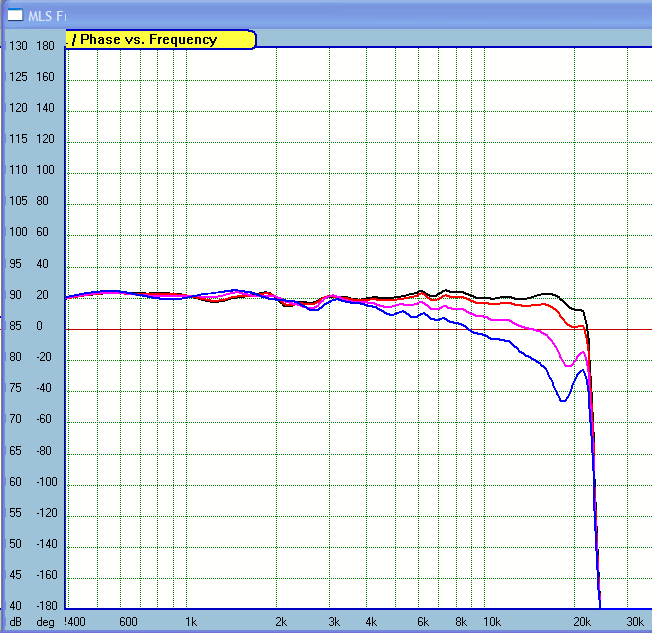Click the 4k frequency label
This screenshot has height=633, width=652.
[371, 621]
